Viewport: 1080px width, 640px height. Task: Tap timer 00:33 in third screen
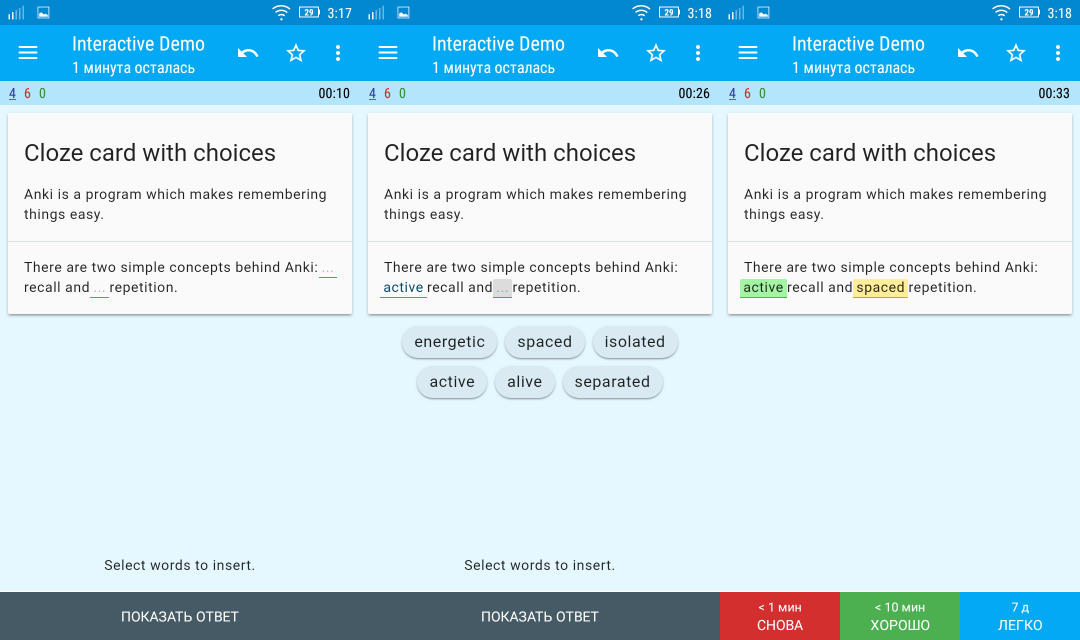pos(1054,94)
